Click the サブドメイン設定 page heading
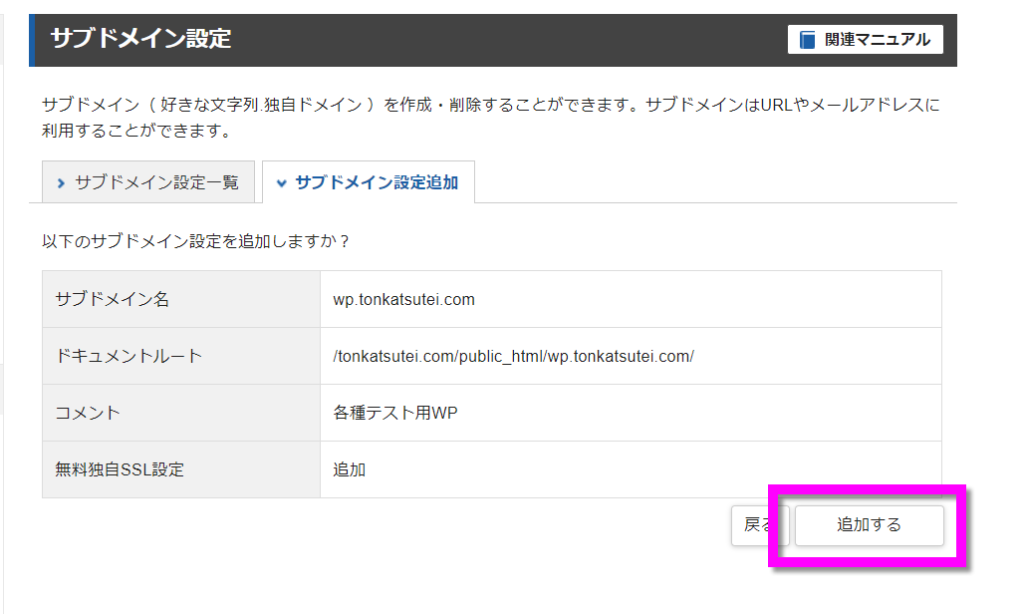This screenshot has height=614, width=1024. pyautogui.click(x=141, y=39)
